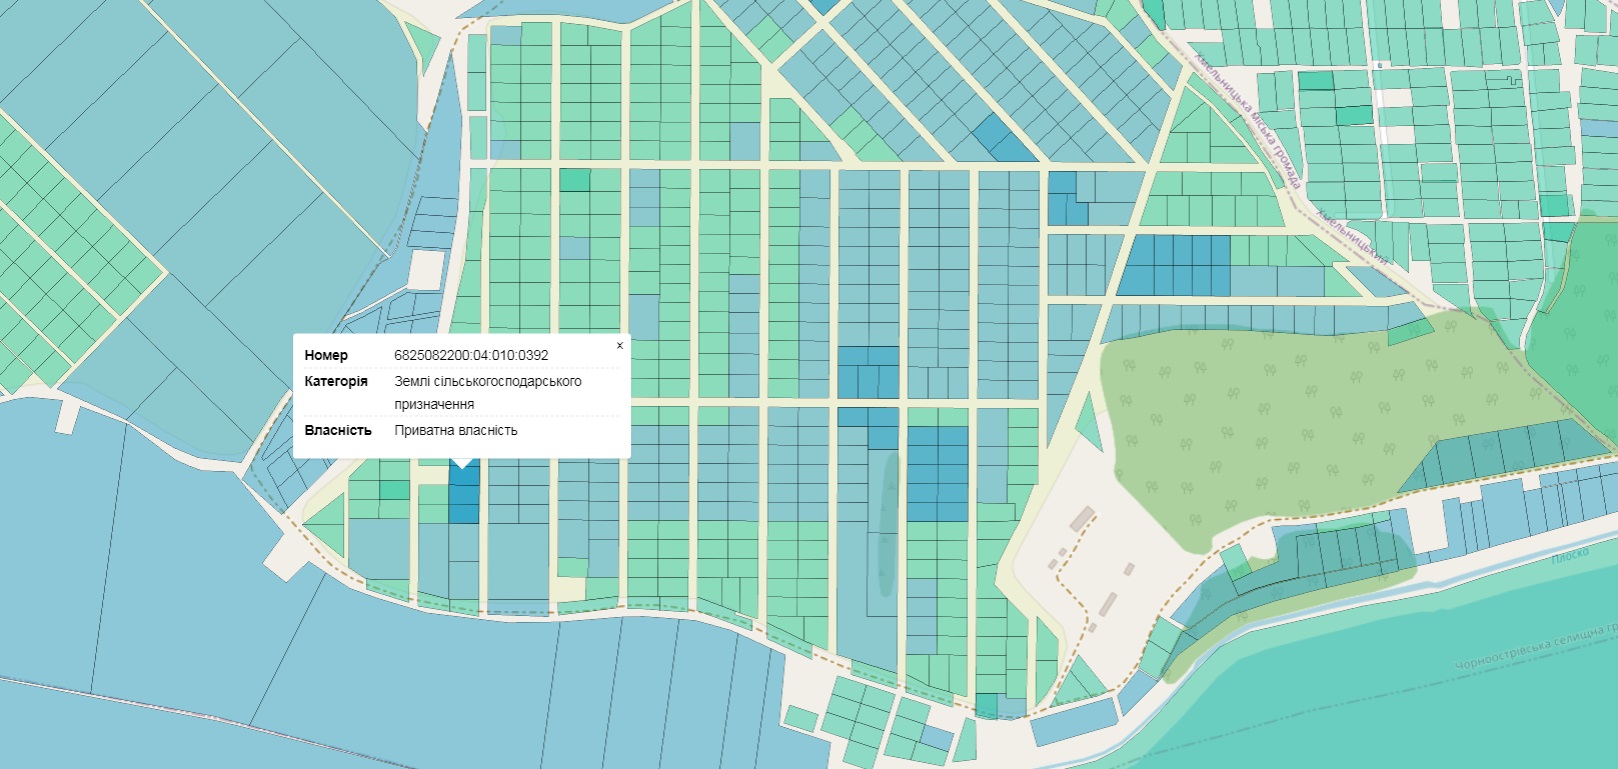The image size is (1618, 769).
Task: Click the popup's white pointer arrow tip
Action: tap(462, 464)
